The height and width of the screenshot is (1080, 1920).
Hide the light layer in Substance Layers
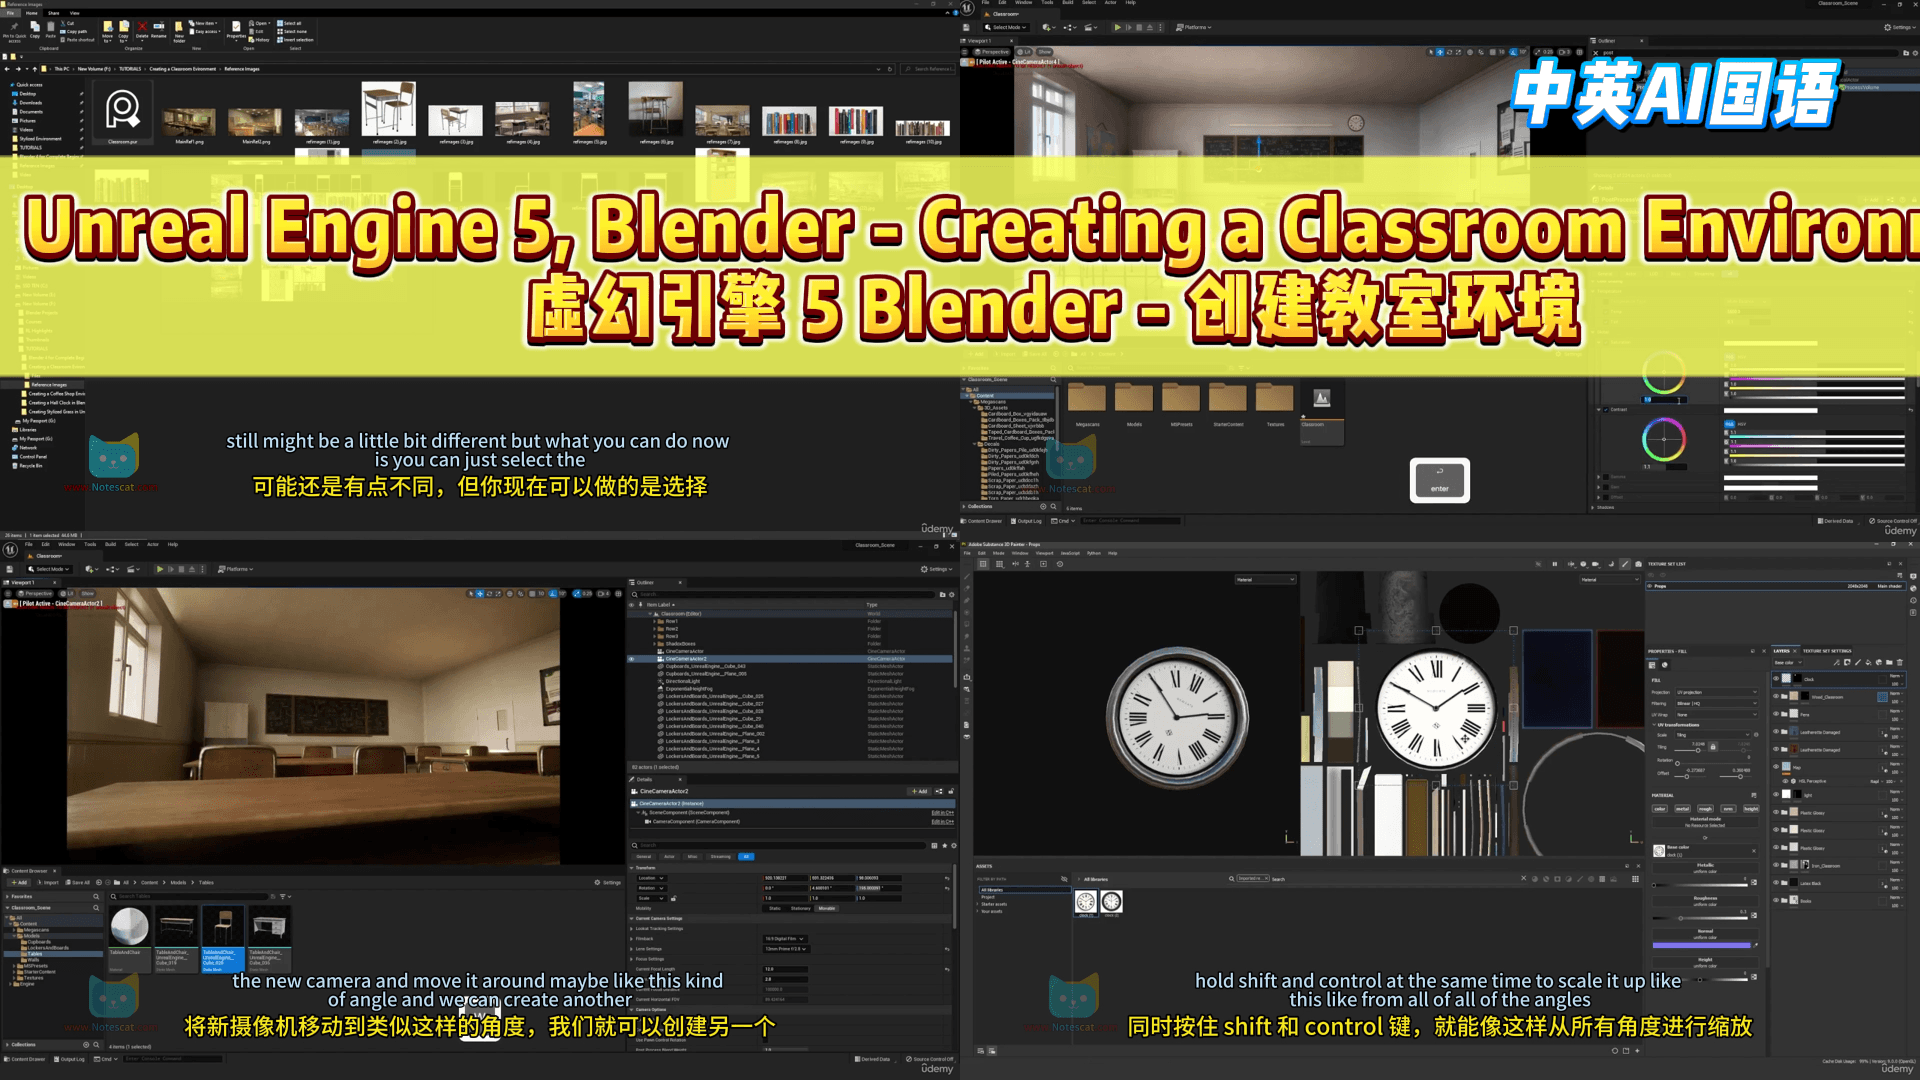pos(1776,795)
